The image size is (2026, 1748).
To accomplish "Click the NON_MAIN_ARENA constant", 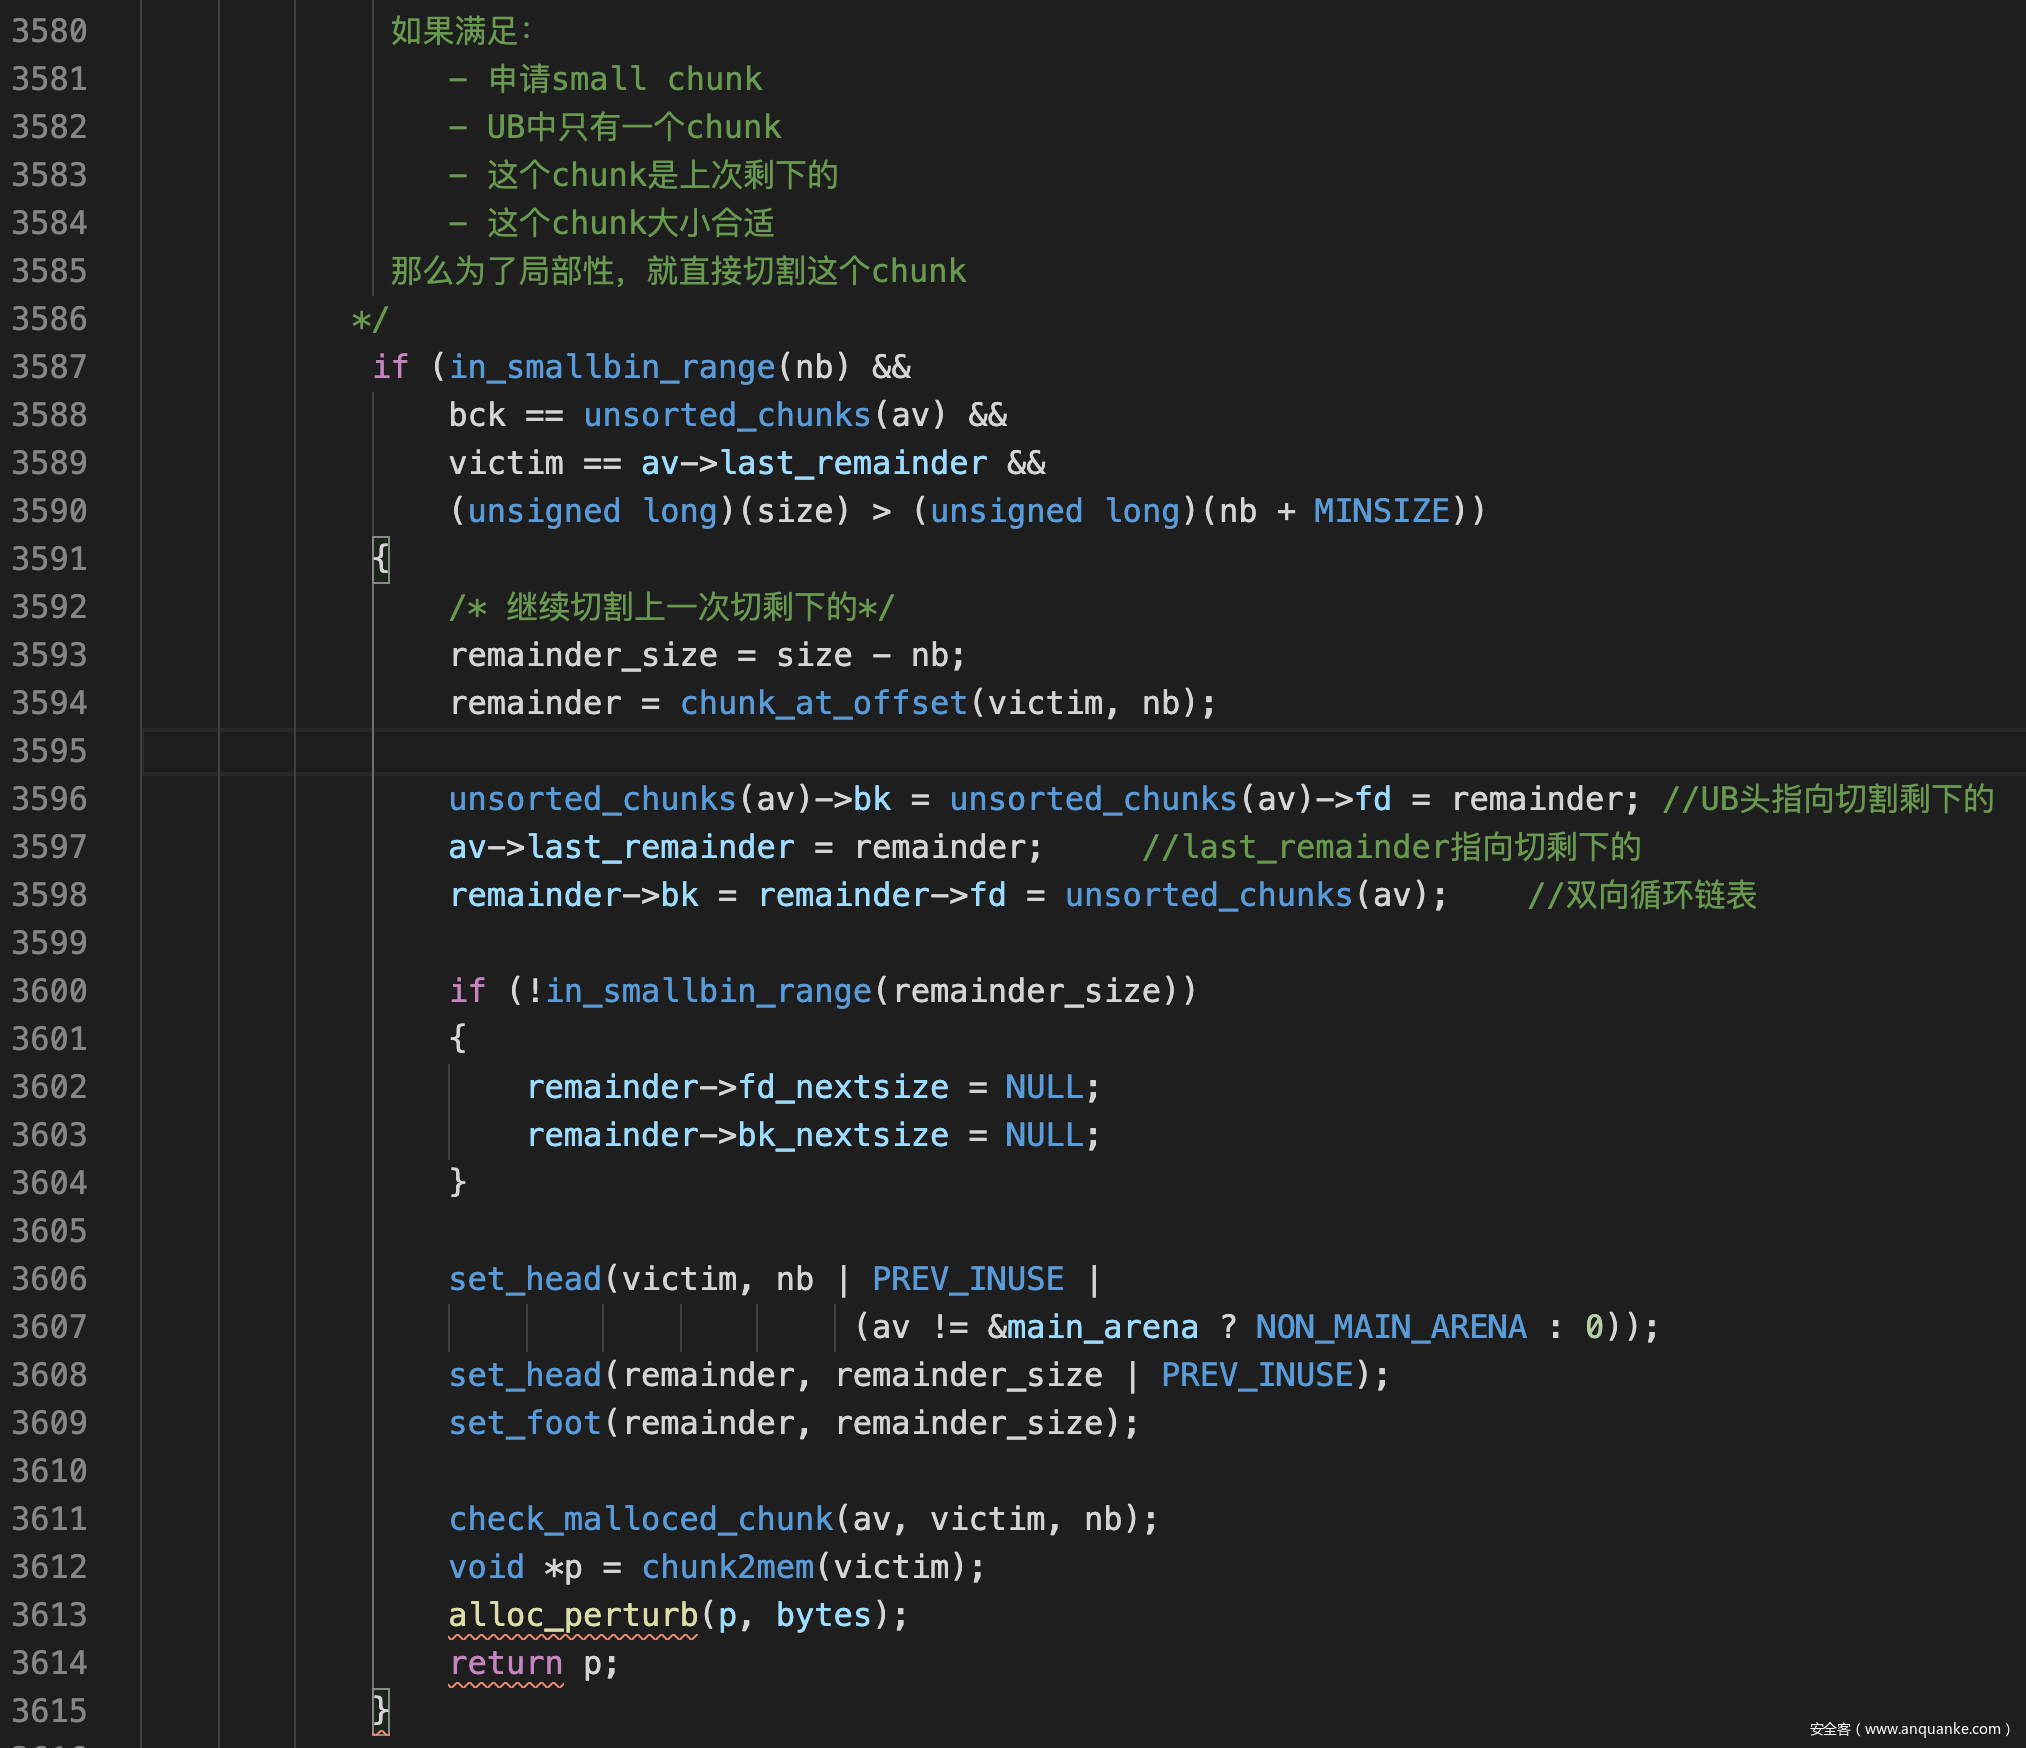I will (x=1390, y=1327).
